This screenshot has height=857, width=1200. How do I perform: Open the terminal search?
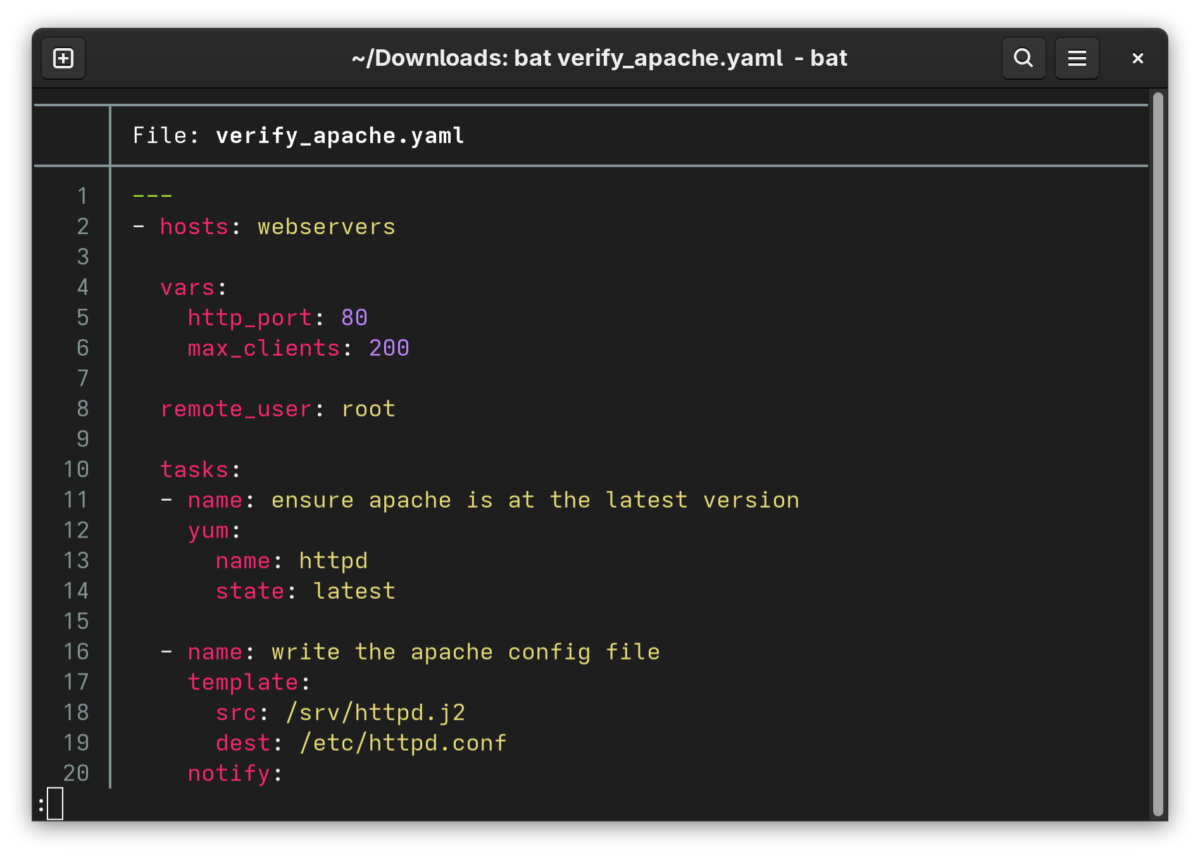(x=1023, y=58)
